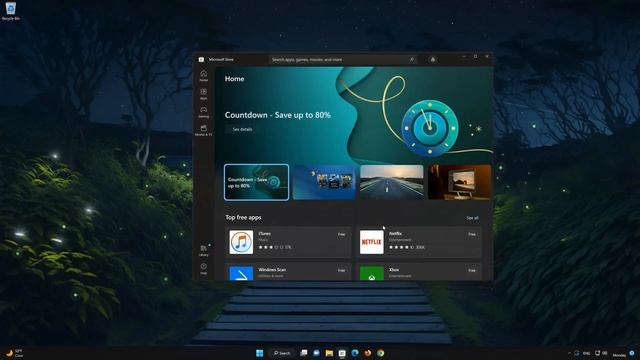
Task: Show hidden system tray icons
Action: coord(569,353)
